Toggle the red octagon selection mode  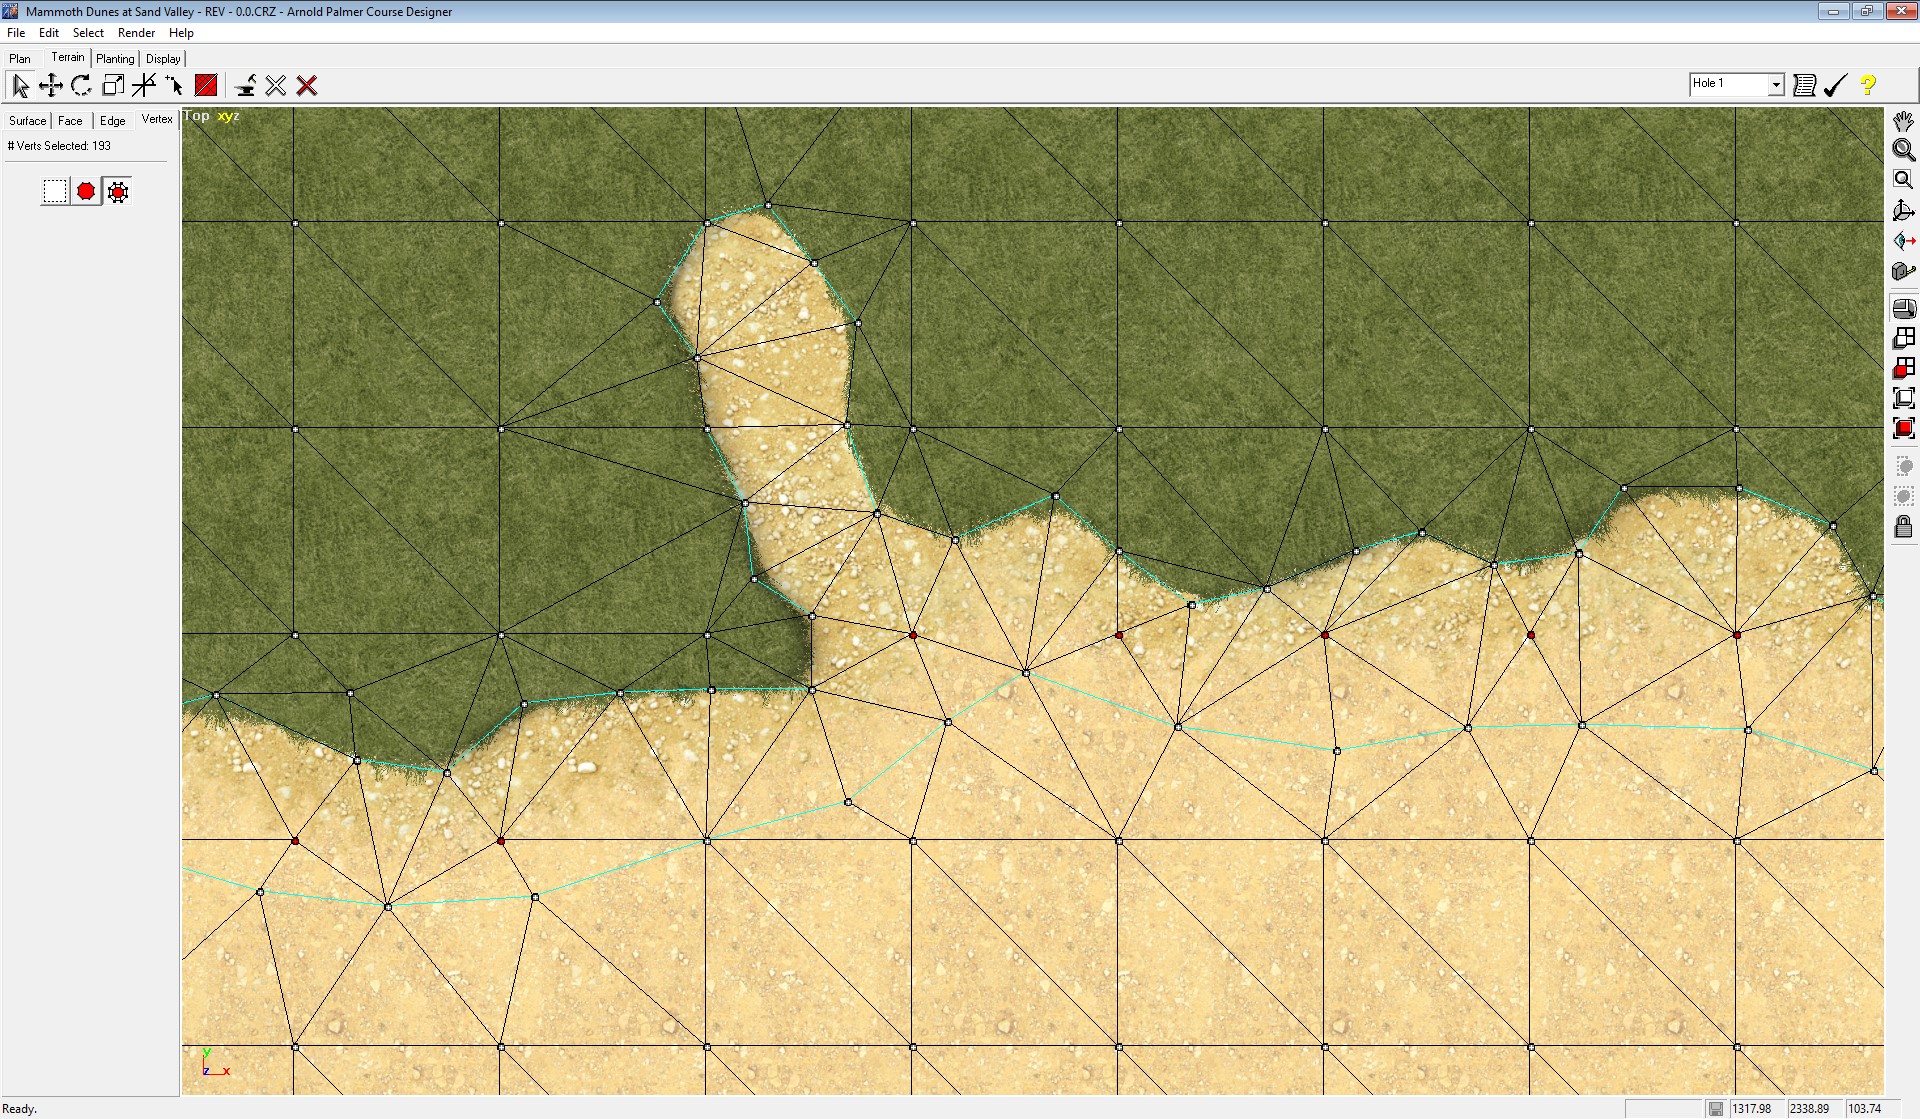point(86,191)
